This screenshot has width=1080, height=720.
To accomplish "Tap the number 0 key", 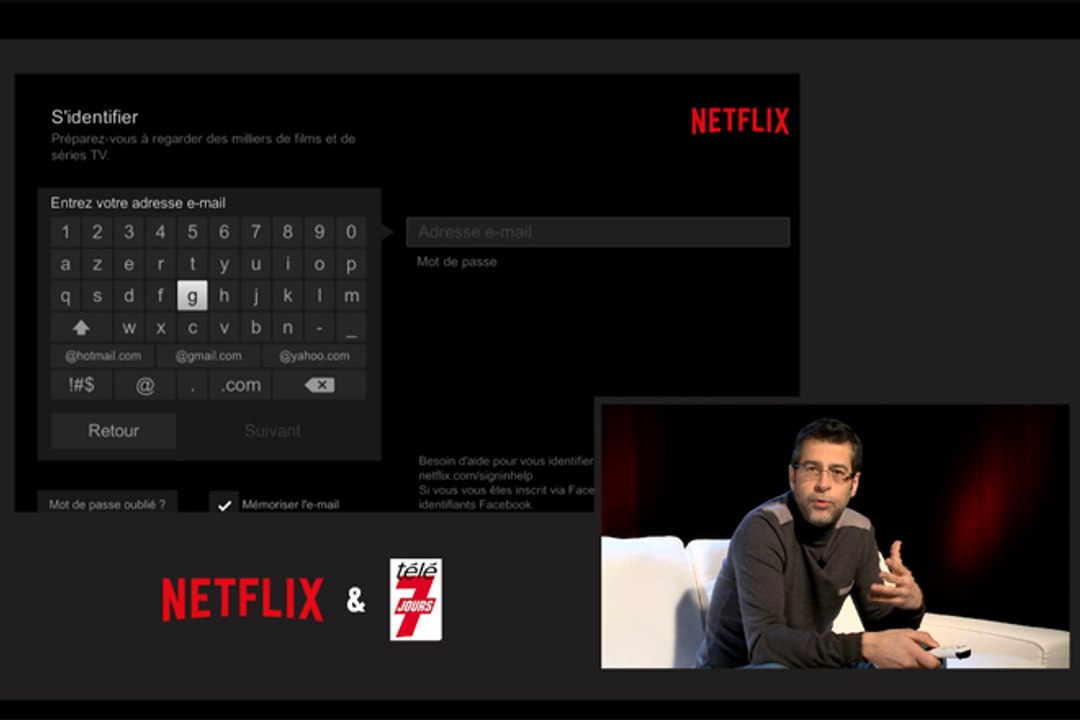I will tap(351, 232).
